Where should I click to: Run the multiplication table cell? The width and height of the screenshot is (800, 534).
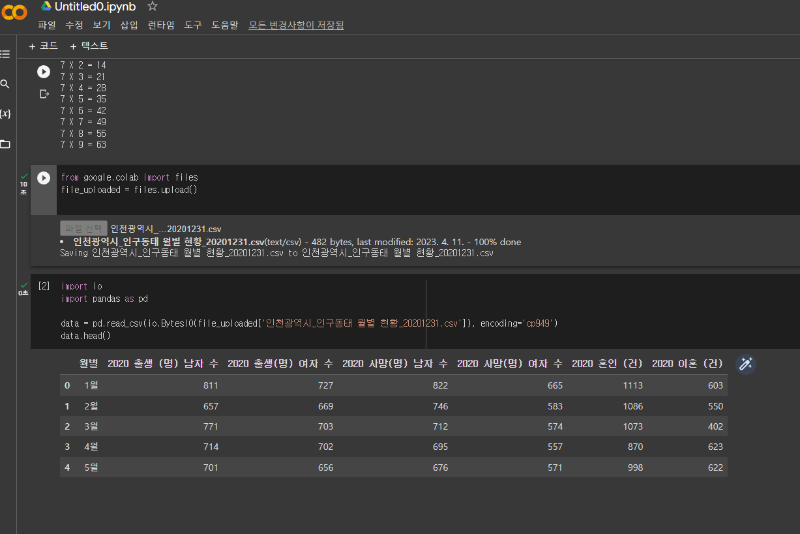43,72
